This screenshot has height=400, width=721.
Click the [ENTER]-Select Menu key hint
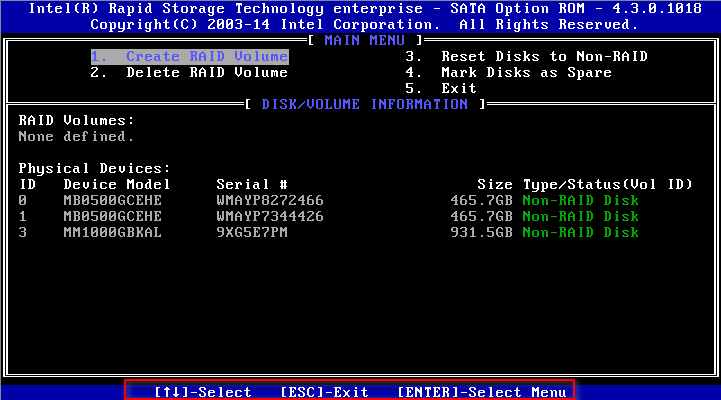pos(481,392)
